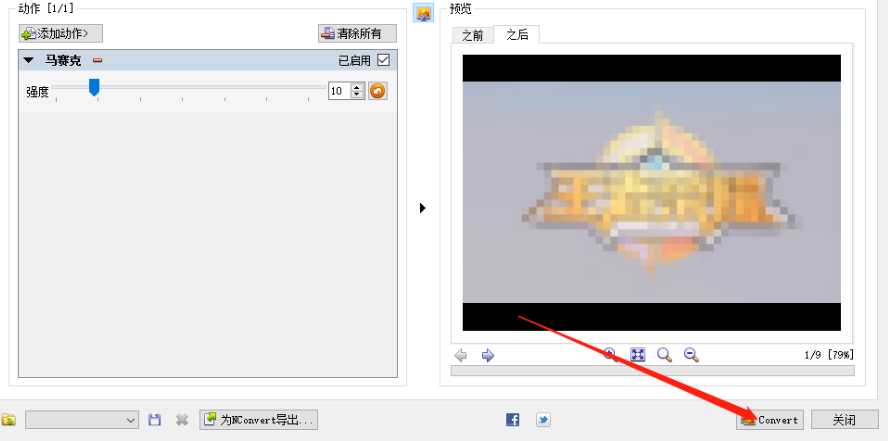The width and height of the screenshot is (888, 441).
Task: Click the 关闭 button
Action: pos(844,419)
